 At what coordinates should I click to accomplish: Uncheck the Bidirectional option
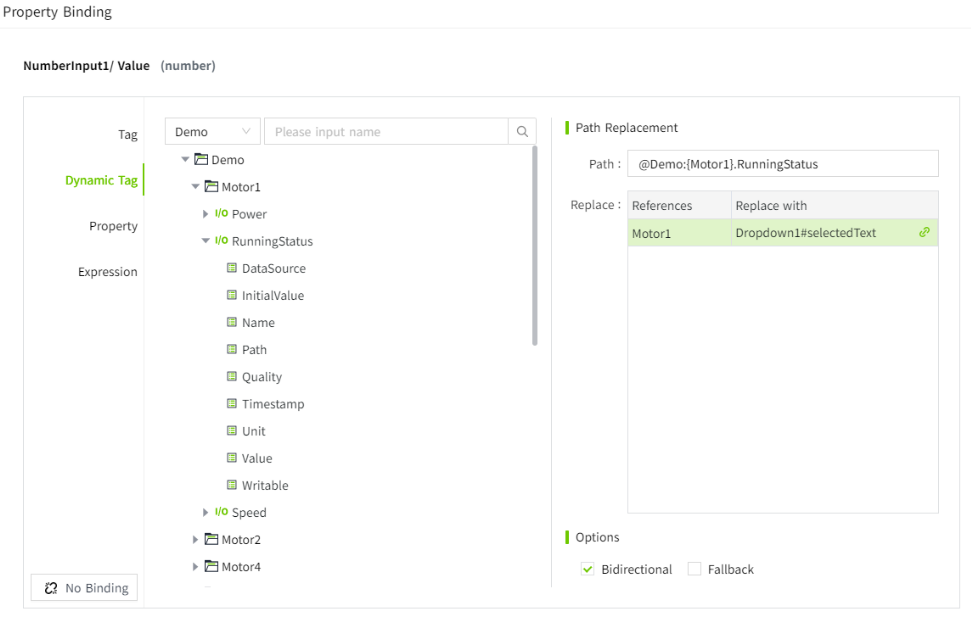click(x=588, y=570)
